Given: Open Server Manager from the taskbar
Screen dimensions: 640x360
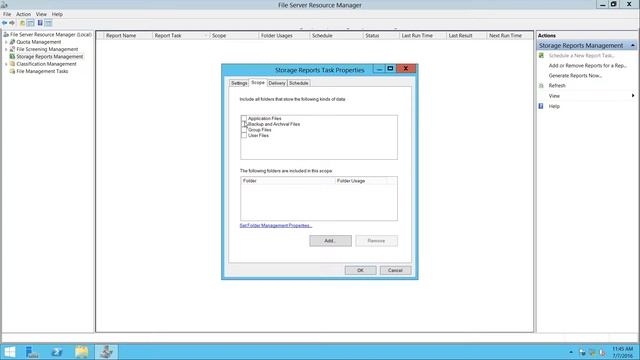Looking at the screenshot, I should (x=32, y=352).
